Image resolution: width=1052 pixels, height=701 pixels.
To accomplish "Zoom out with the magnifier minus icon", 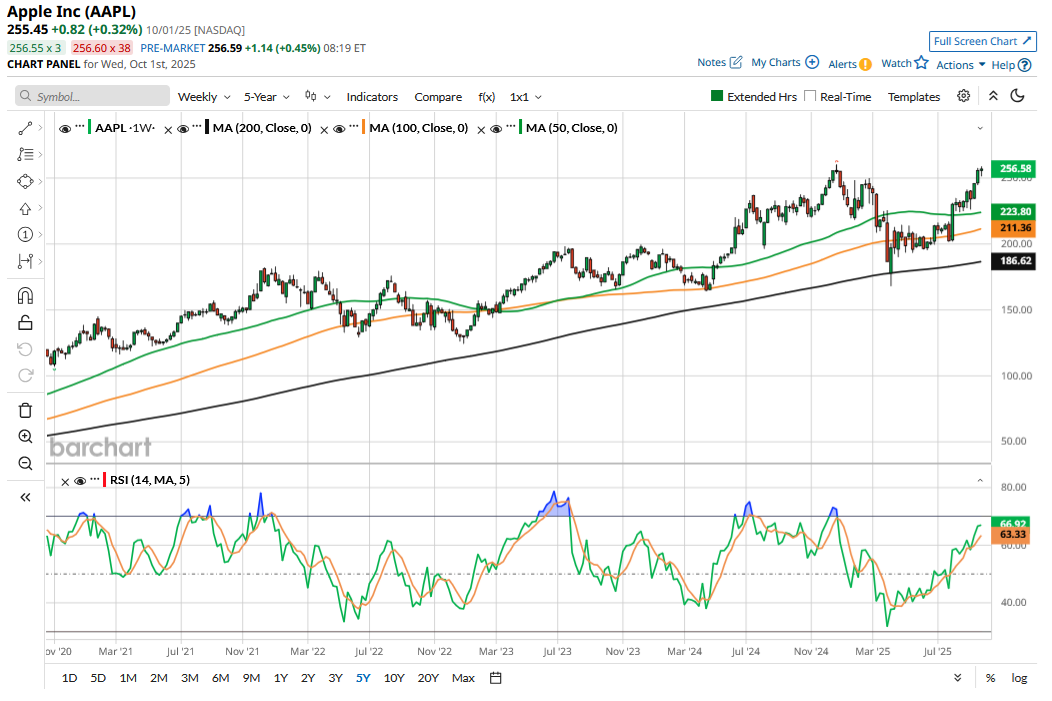I will (25, 463).
